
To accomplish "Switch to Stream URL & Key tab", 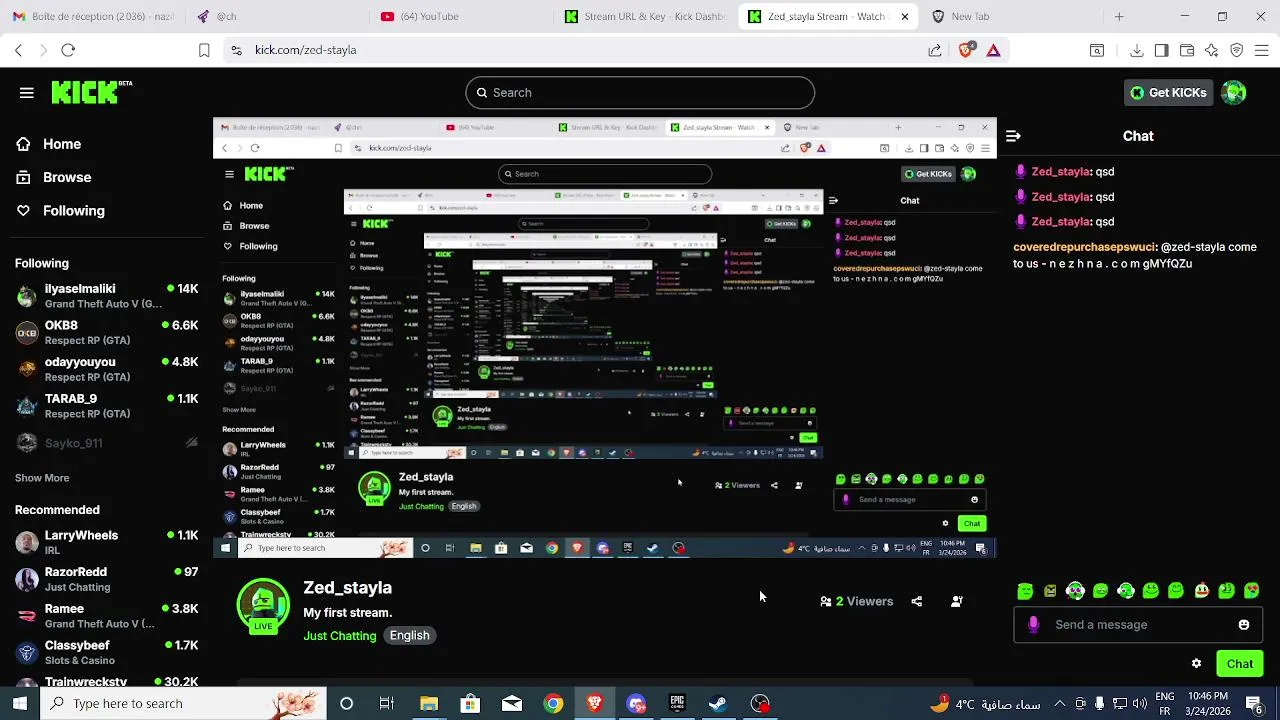I will pyautogui.click(x=645, y=17).
